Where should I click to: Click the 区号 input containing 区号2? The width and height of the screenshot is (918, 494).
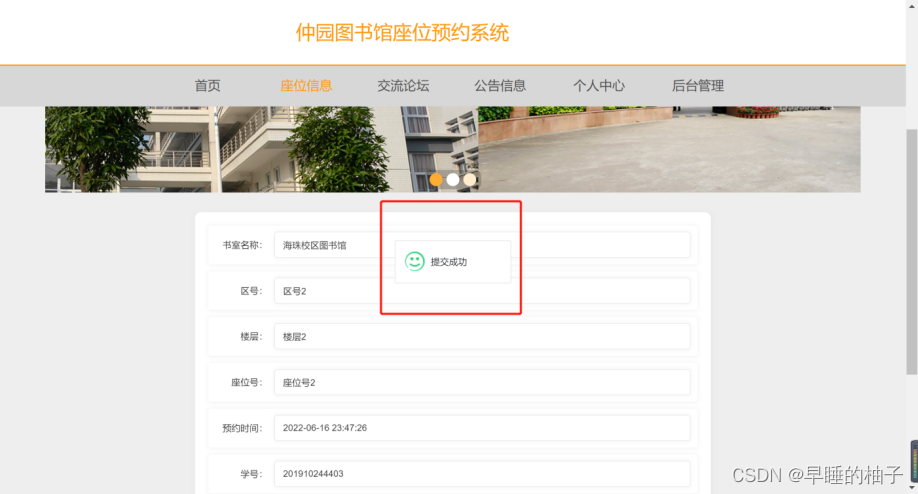[482, 291]
